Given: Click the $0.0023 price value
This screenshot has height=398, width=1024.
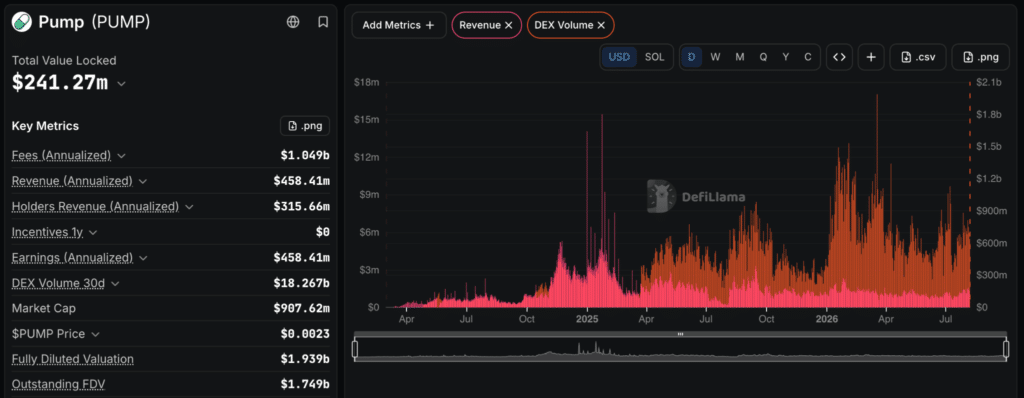Looking at the screenshot, I should [305, 334].
